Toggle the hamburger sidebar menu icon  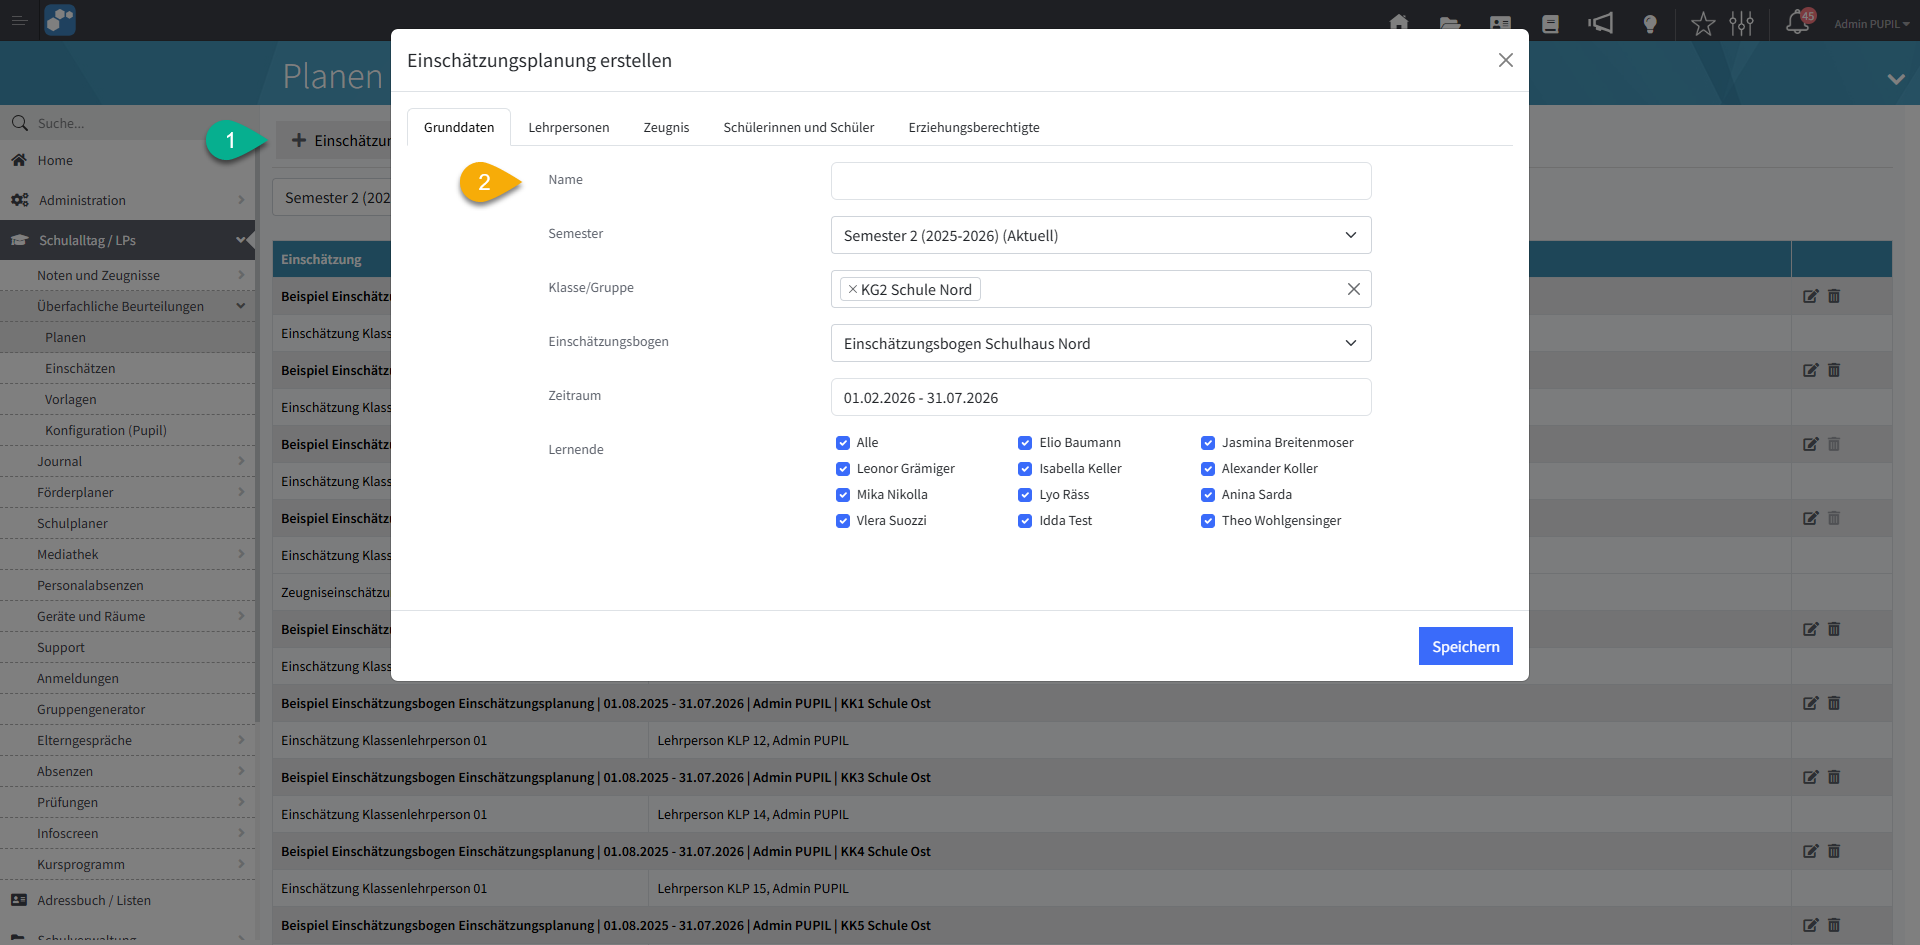pyautogui.click(x=19, y=20)
